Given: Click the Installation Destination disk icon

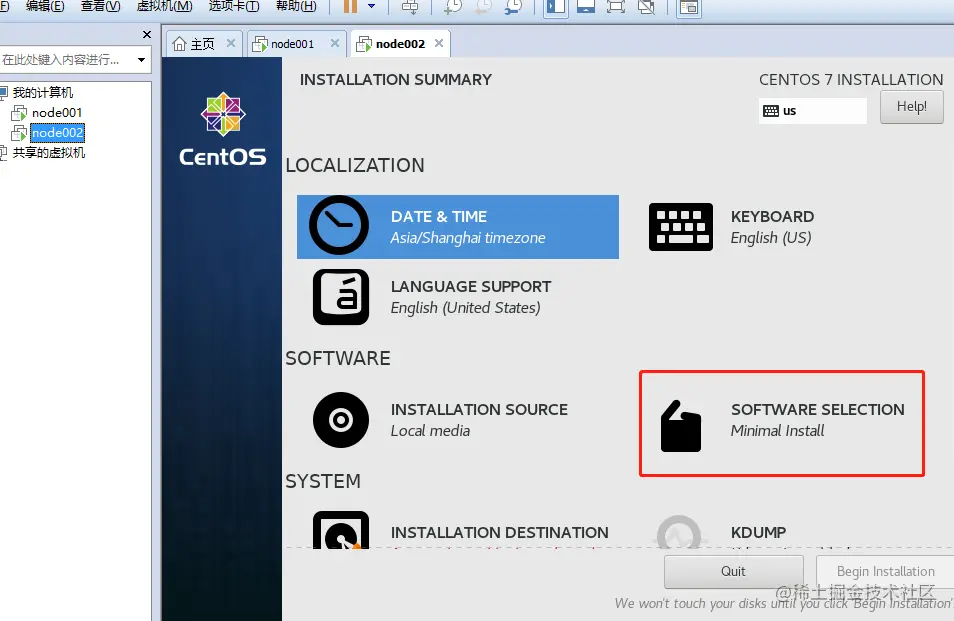Looking at the screenshot, I should pyautogui.click(x=341, y=530).
